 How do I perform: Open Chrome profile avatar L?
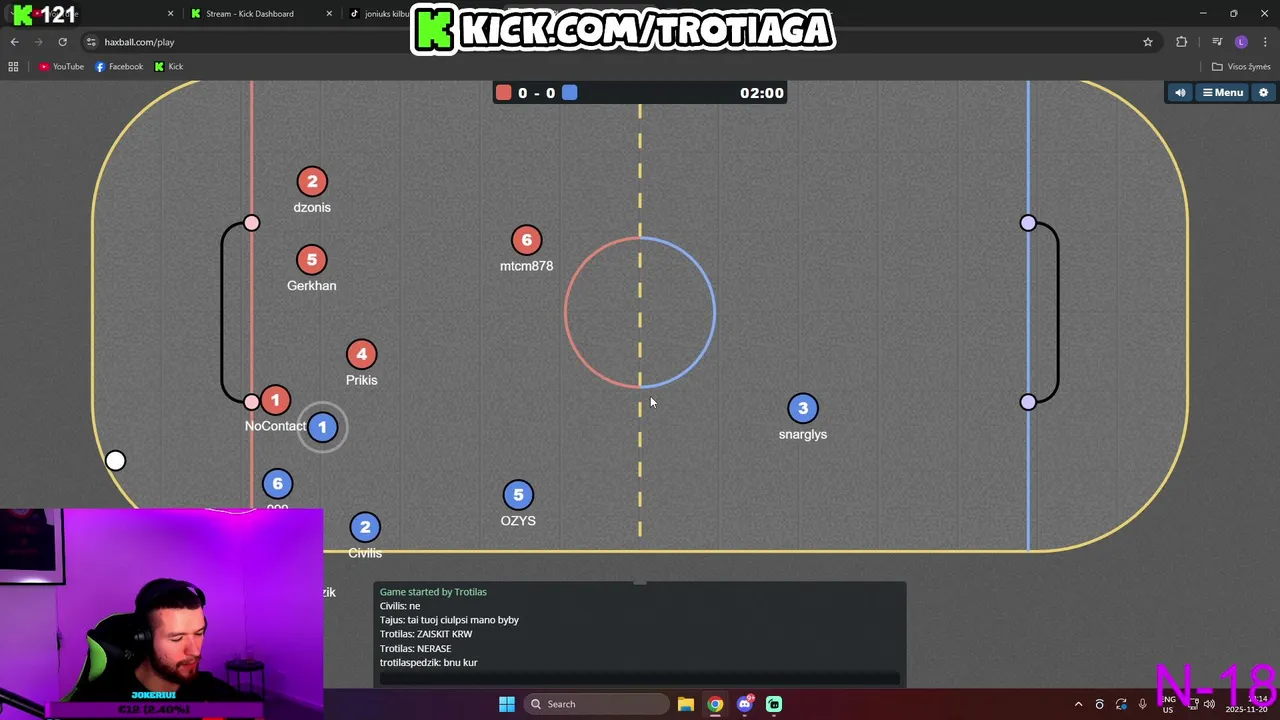1241,42
